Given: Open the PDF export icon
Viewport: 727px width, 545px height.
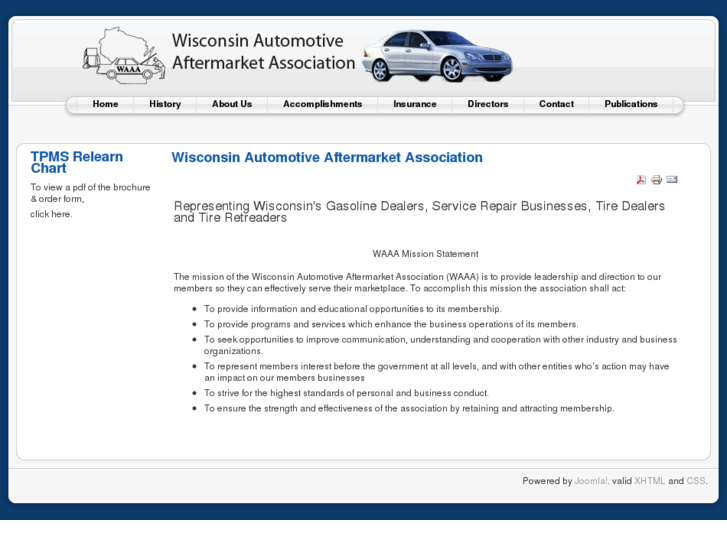Looking at the screenshot, I should [641, 180].
